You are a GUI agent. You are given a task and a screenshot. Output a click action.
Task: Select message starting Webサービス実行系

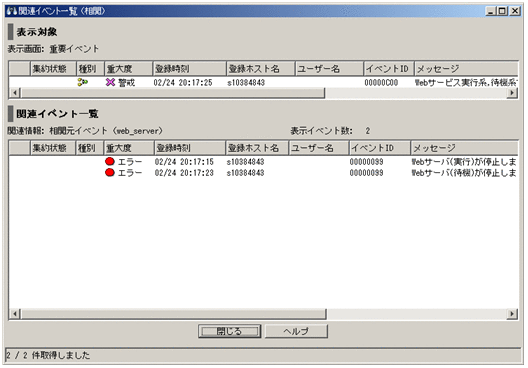[466, 82]
